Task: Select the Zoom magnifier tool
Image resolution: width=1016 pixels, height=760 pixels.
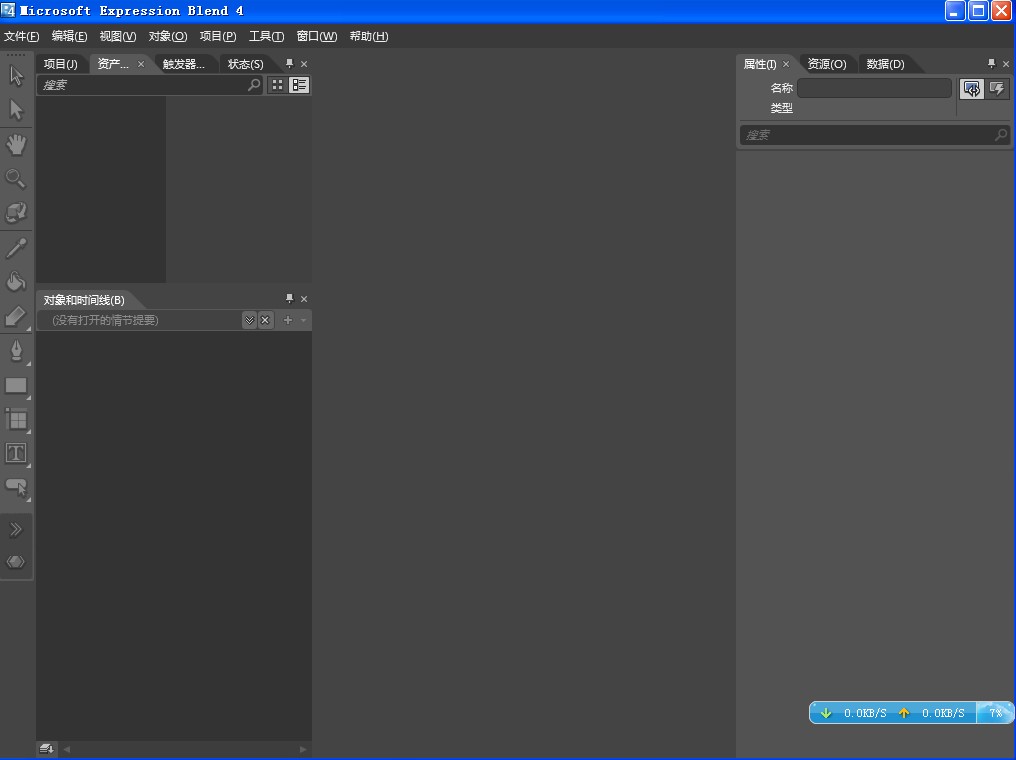Action: [x=16, y=178]
